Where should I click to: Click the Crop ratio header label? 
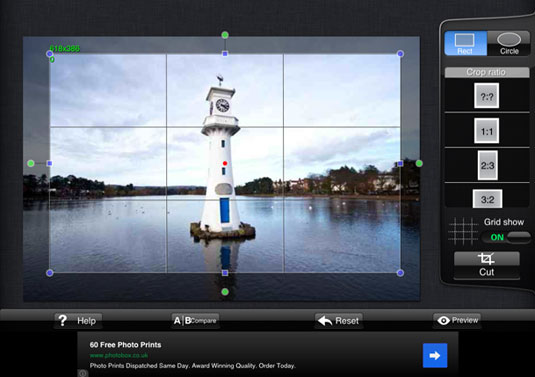click(487, 72)
